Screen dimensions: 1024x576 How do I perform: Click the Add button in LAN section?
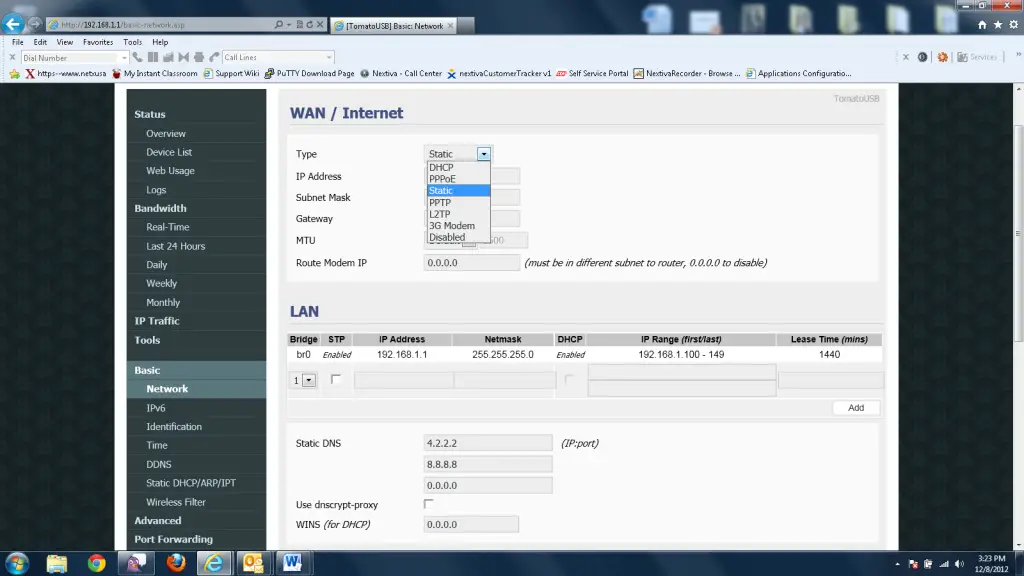856,408
